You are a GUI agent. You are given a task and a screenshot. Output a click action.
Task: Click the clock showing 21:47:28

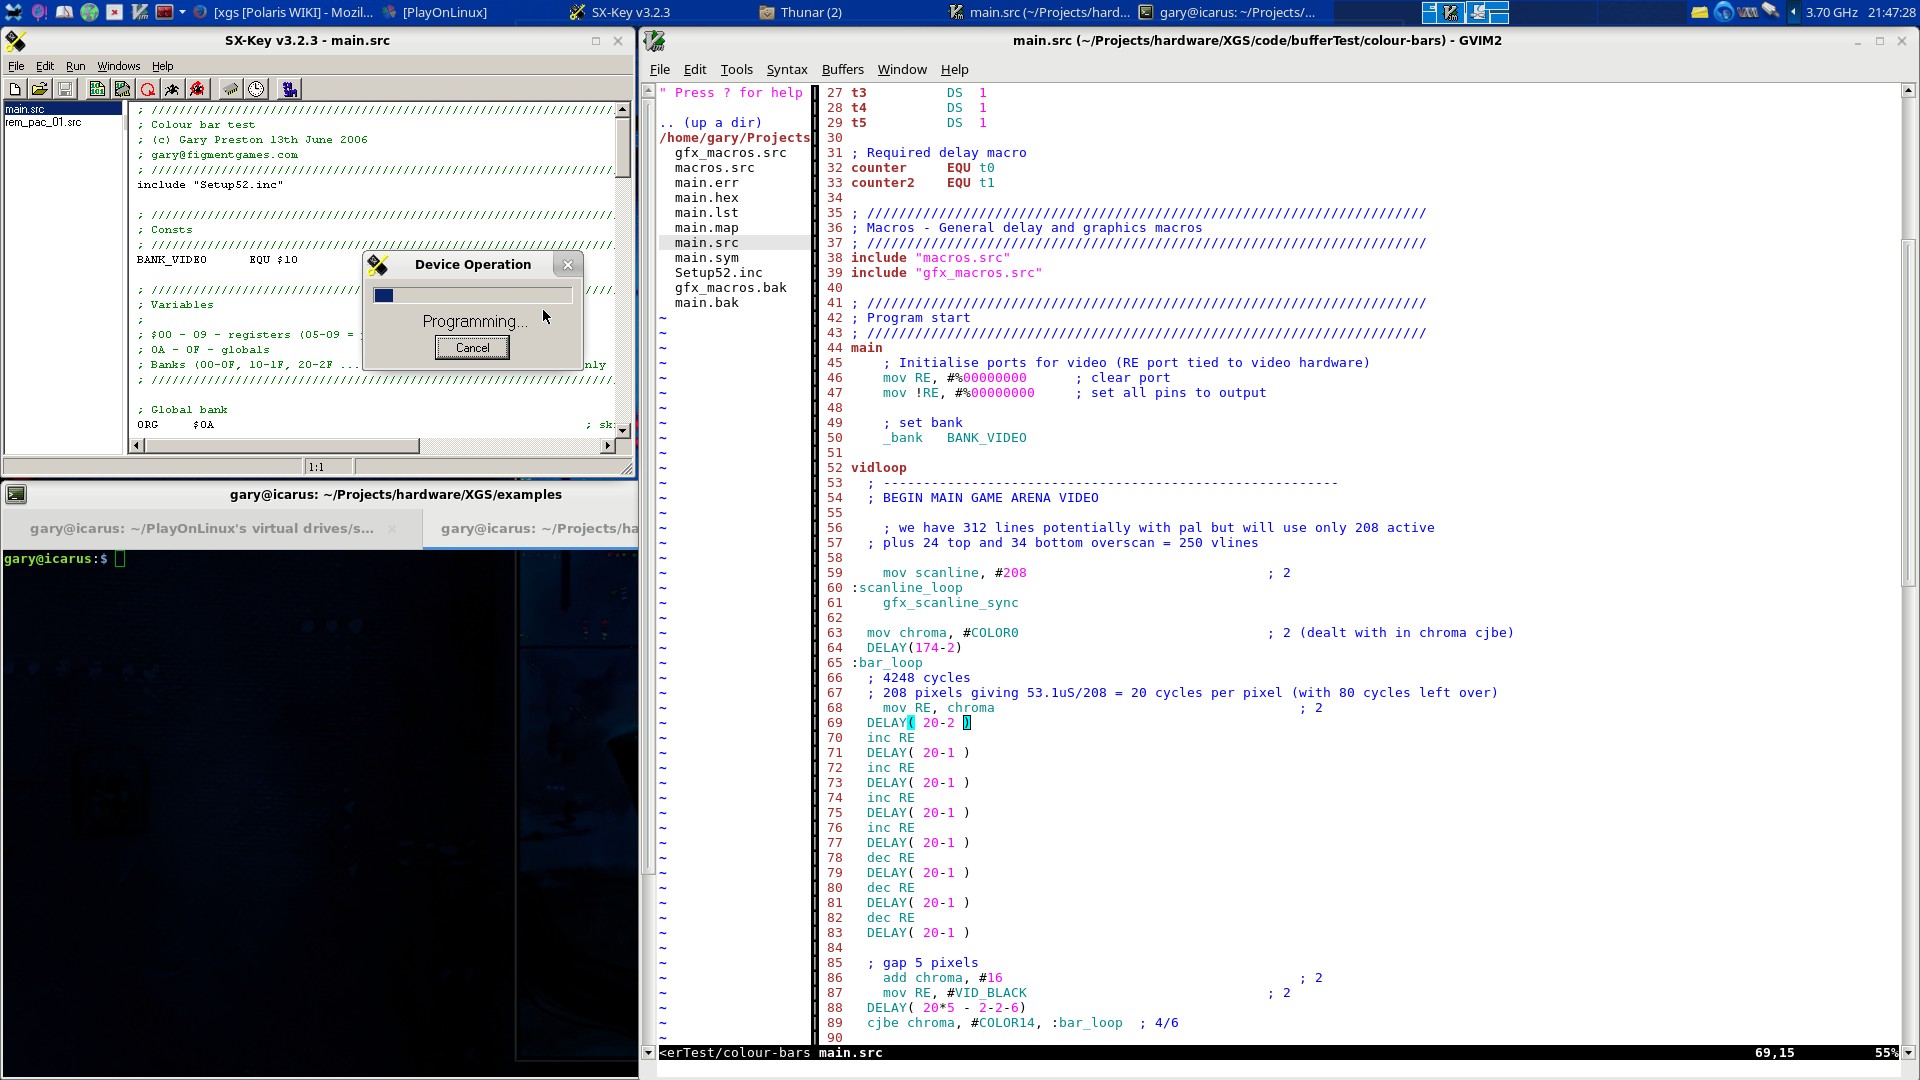coord(1890,12)
